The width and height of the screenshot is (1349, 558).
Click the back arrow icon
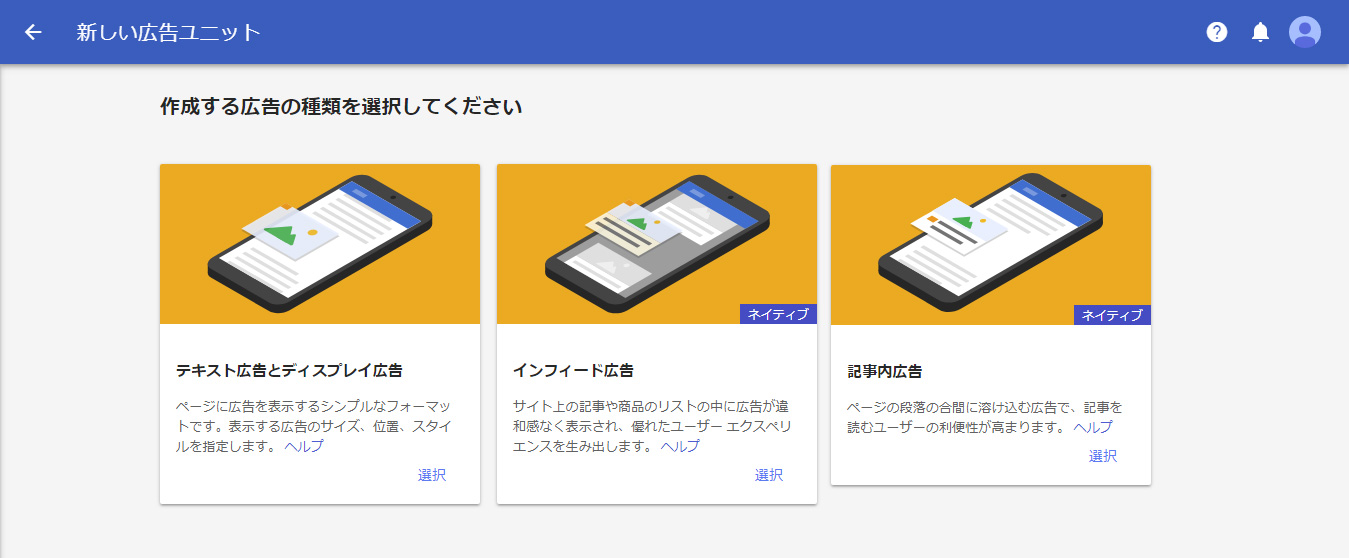tap(33, 32)
